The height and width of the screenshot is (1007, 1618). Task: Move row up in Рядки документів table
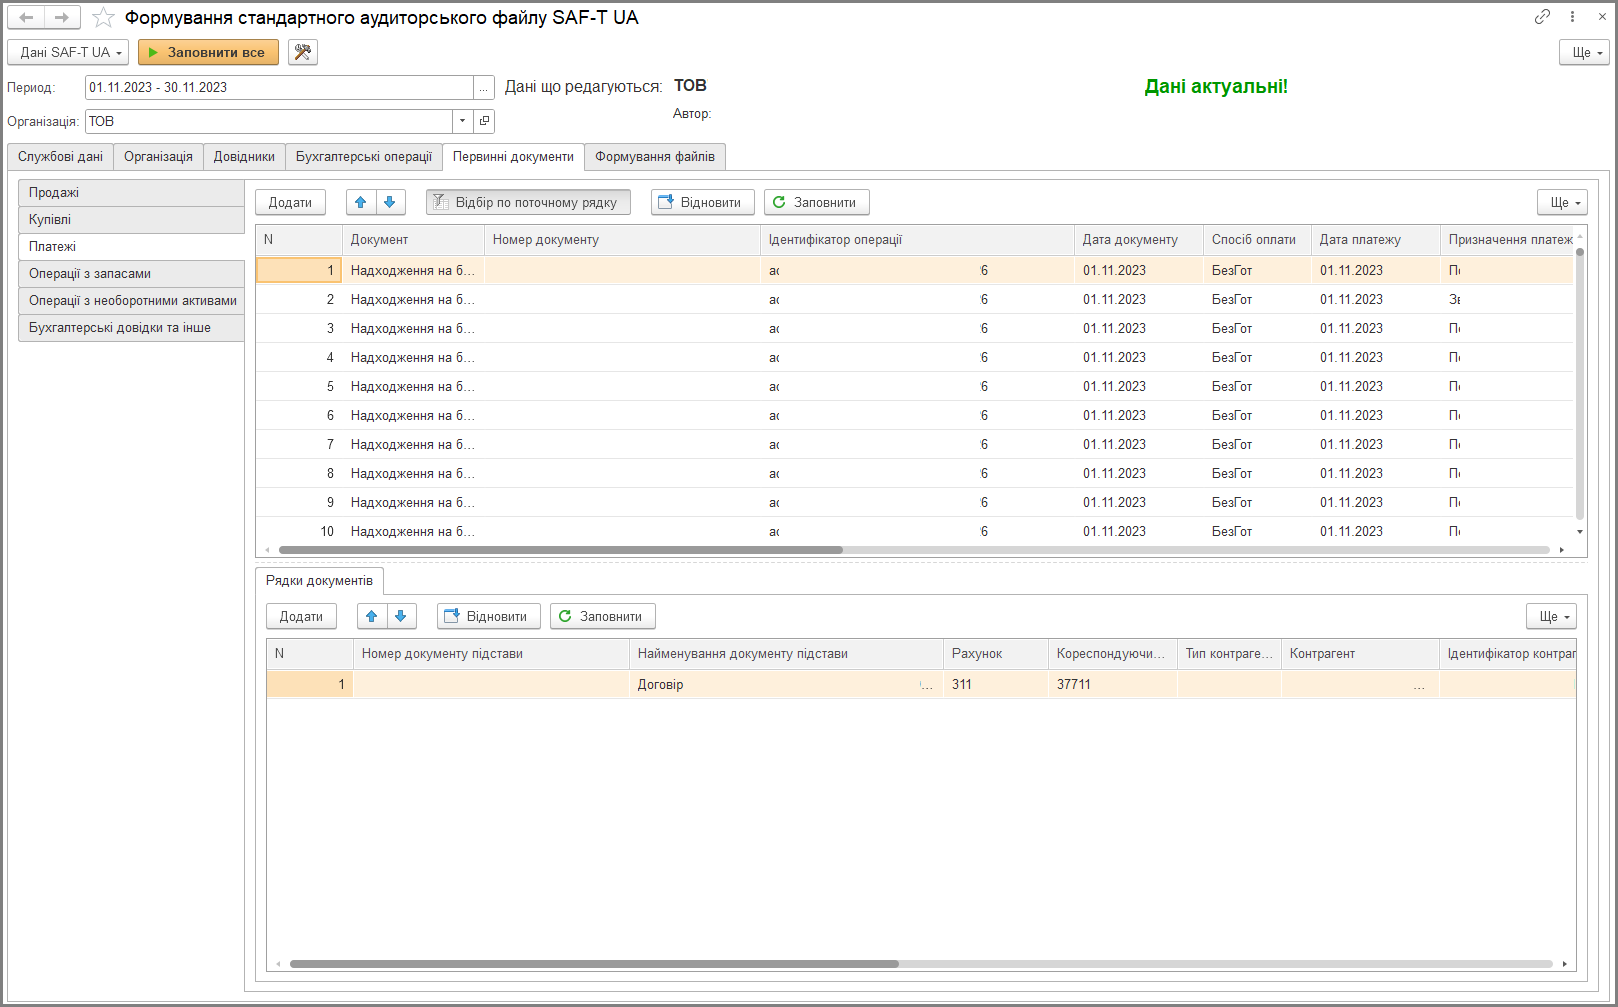372,616
